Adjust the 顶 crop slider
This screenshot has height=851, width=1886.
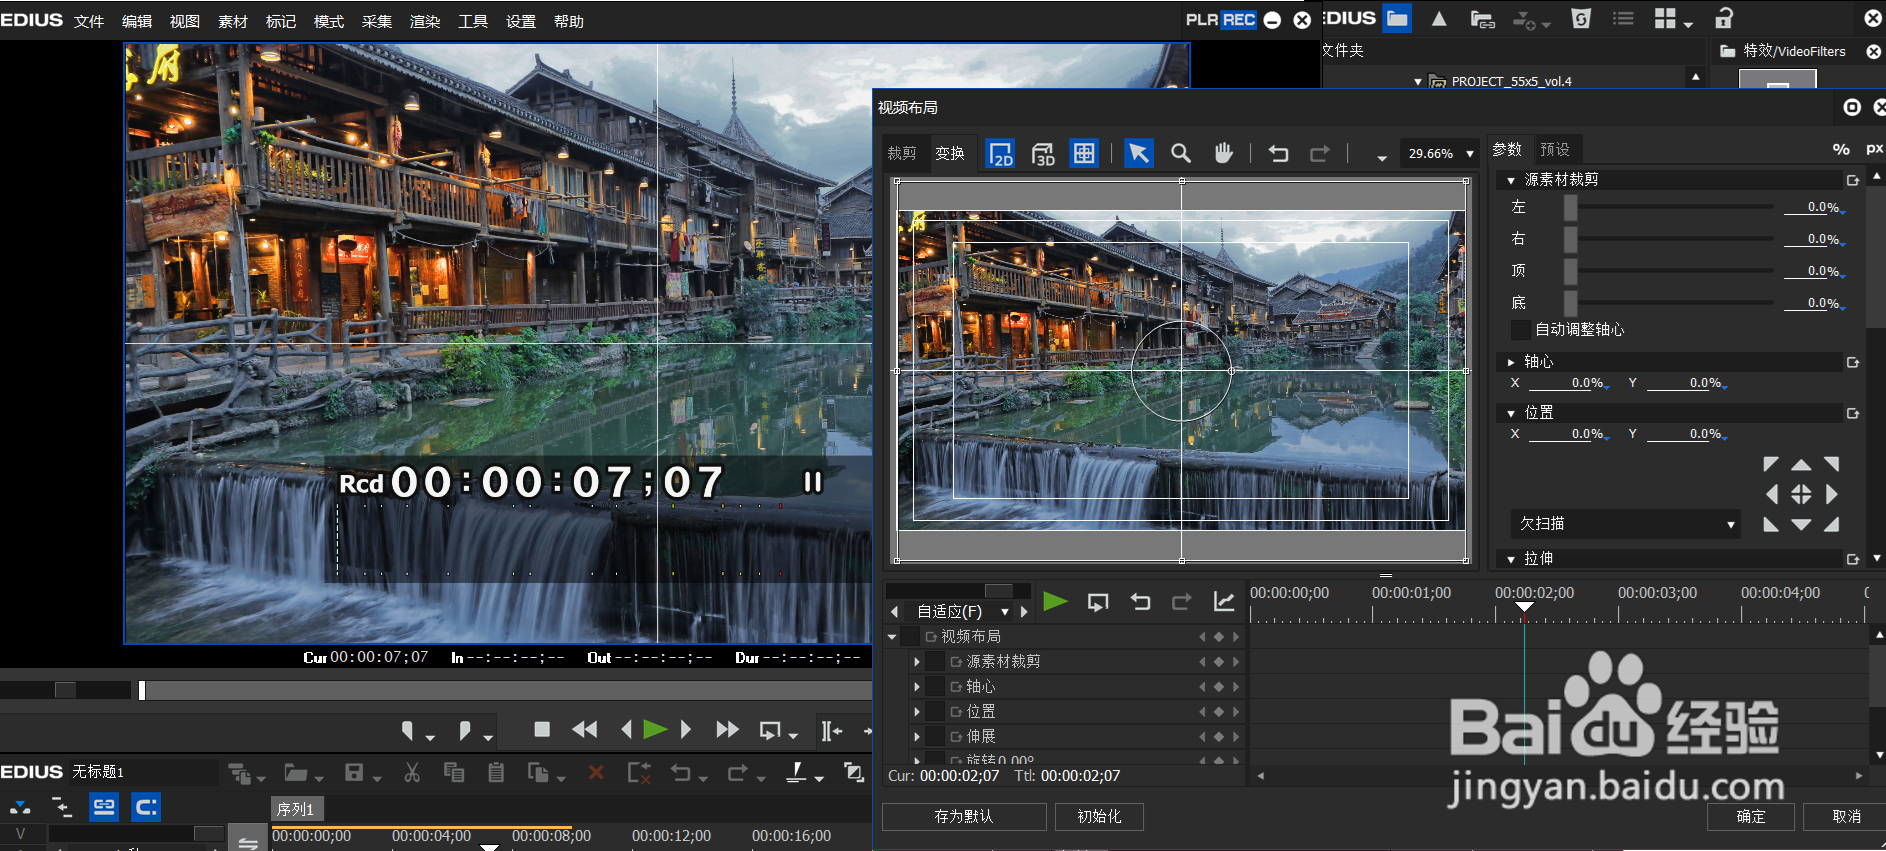pyautogui.click(x=1570, y=271)
